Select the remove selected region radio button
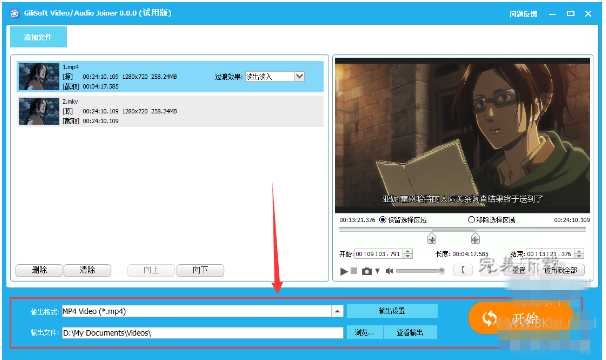606x360 pixels. coord(471,220)
